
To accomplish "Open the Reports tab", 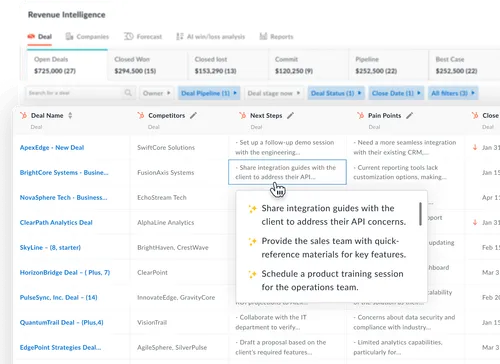I will [276, 37].
